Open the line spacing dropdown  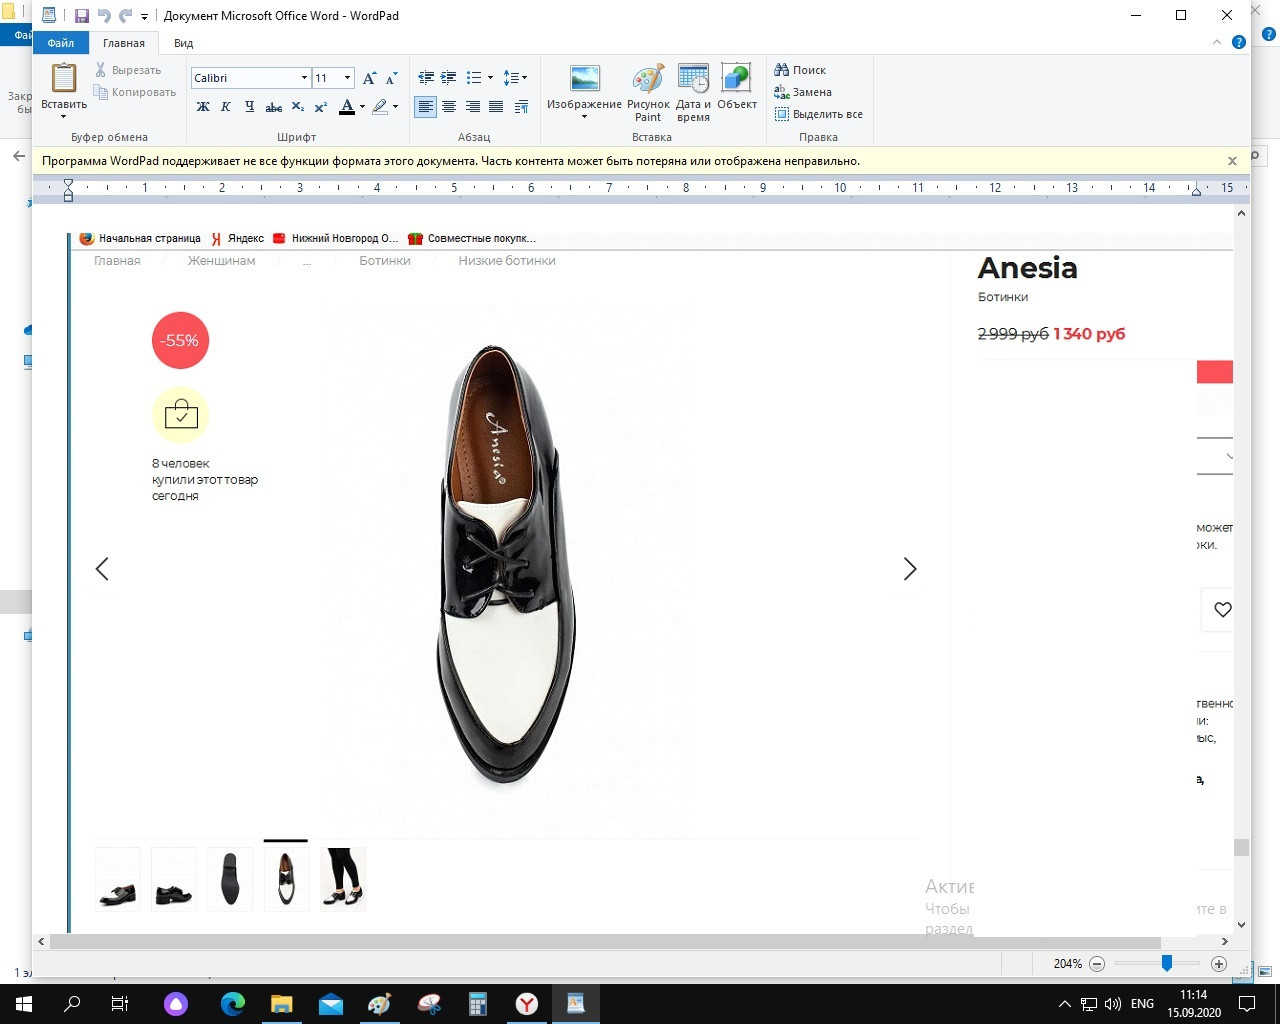[515, 77]
